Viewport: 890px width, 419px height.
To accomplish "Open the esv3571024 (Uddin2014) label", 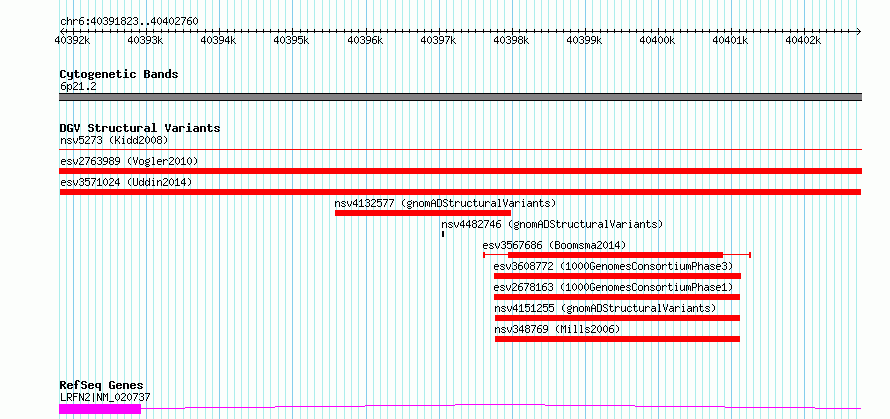I will 126,182.
